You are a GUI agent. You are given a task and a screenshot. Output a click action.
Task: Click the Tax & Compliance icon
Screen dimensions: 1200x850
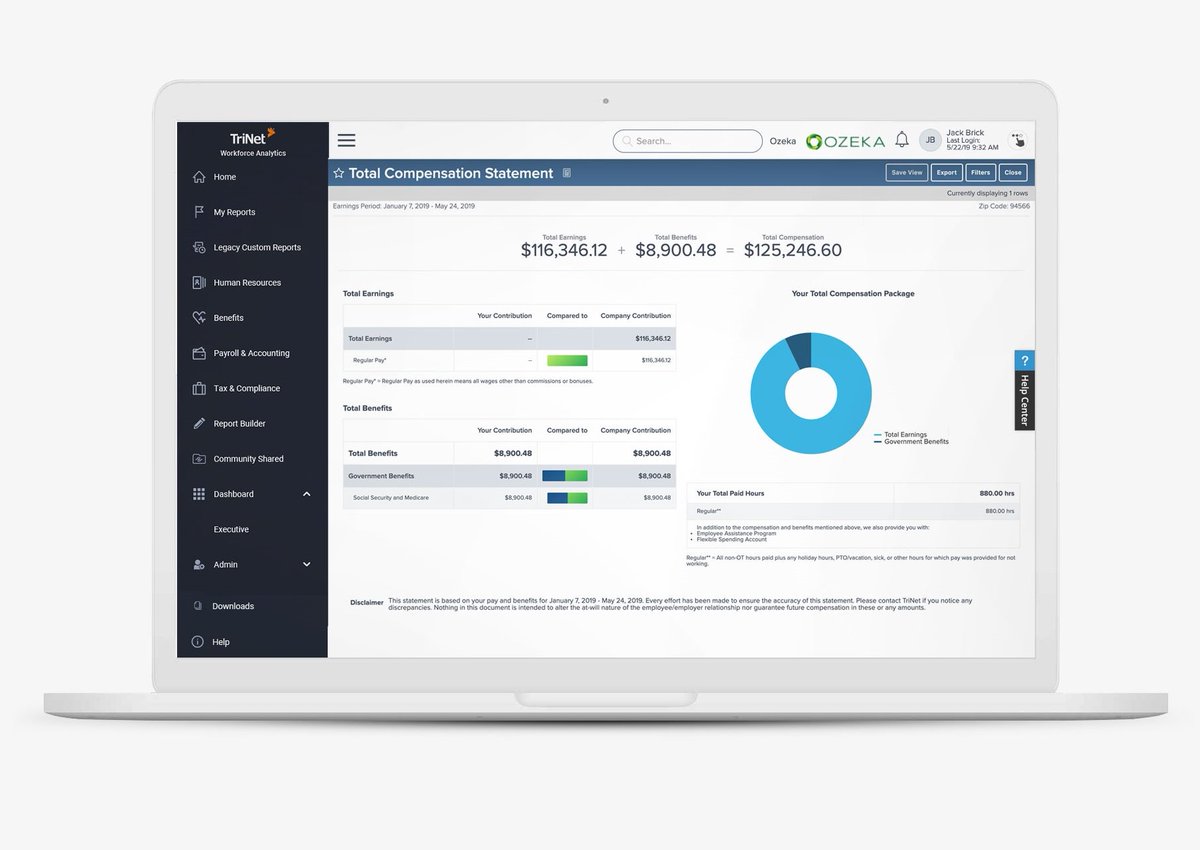click(x=199, y=388)
